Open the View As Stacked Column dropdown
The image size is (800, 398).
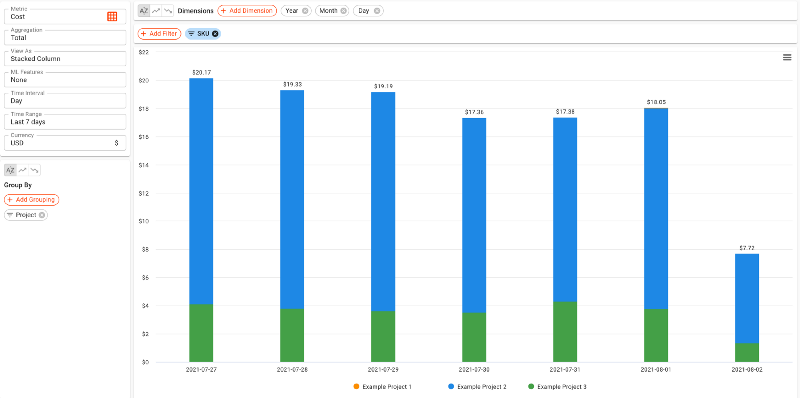65,58
